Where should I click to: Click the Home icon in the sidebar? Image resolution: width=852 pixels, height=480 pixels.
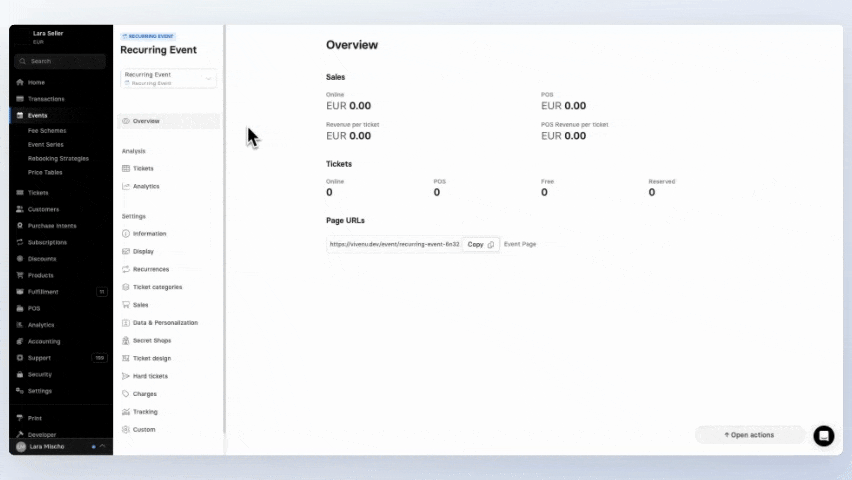click(x=20, y=82)
